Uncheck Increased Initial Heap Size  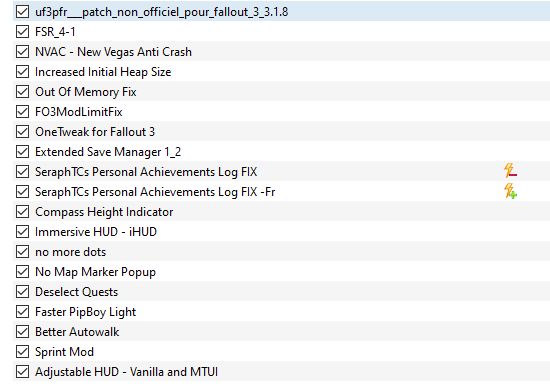click(22, 71)
